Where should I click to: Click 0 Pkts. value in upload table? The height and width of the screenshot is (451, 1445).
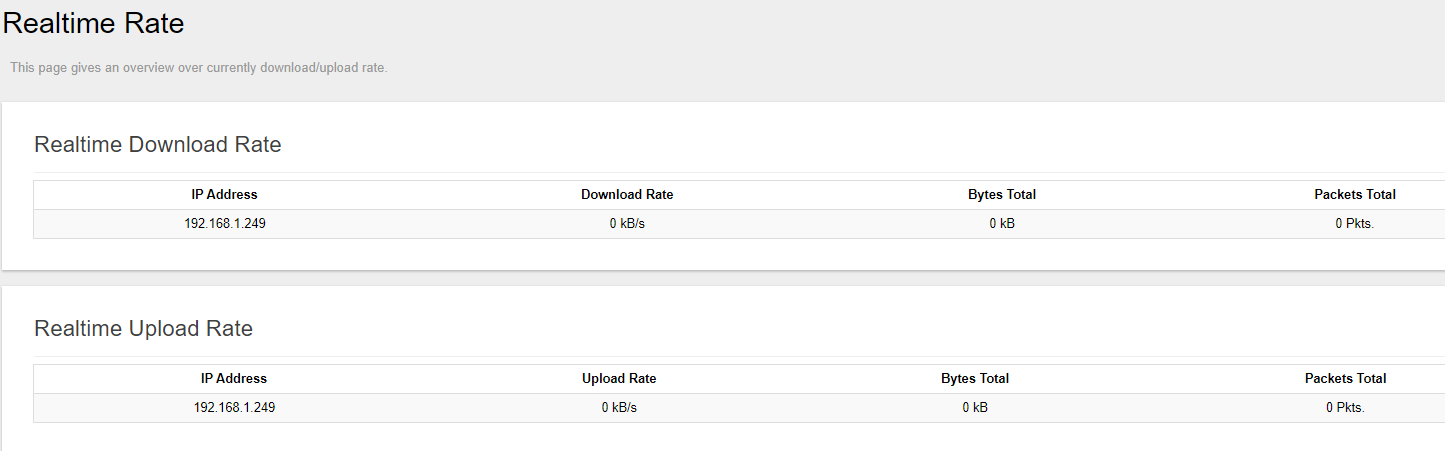(x=1346, y=408)
